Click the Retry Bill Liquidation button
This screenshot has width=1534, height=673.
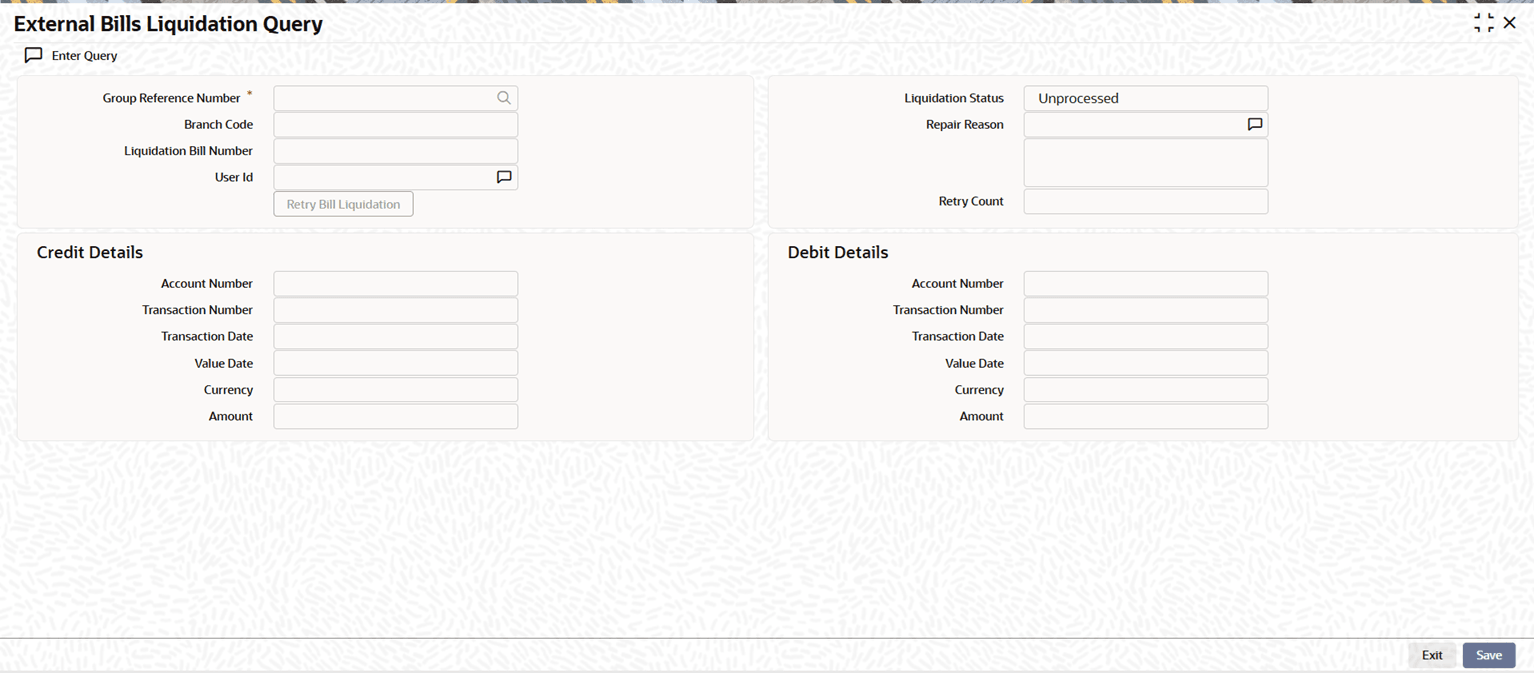pos(343,204)
